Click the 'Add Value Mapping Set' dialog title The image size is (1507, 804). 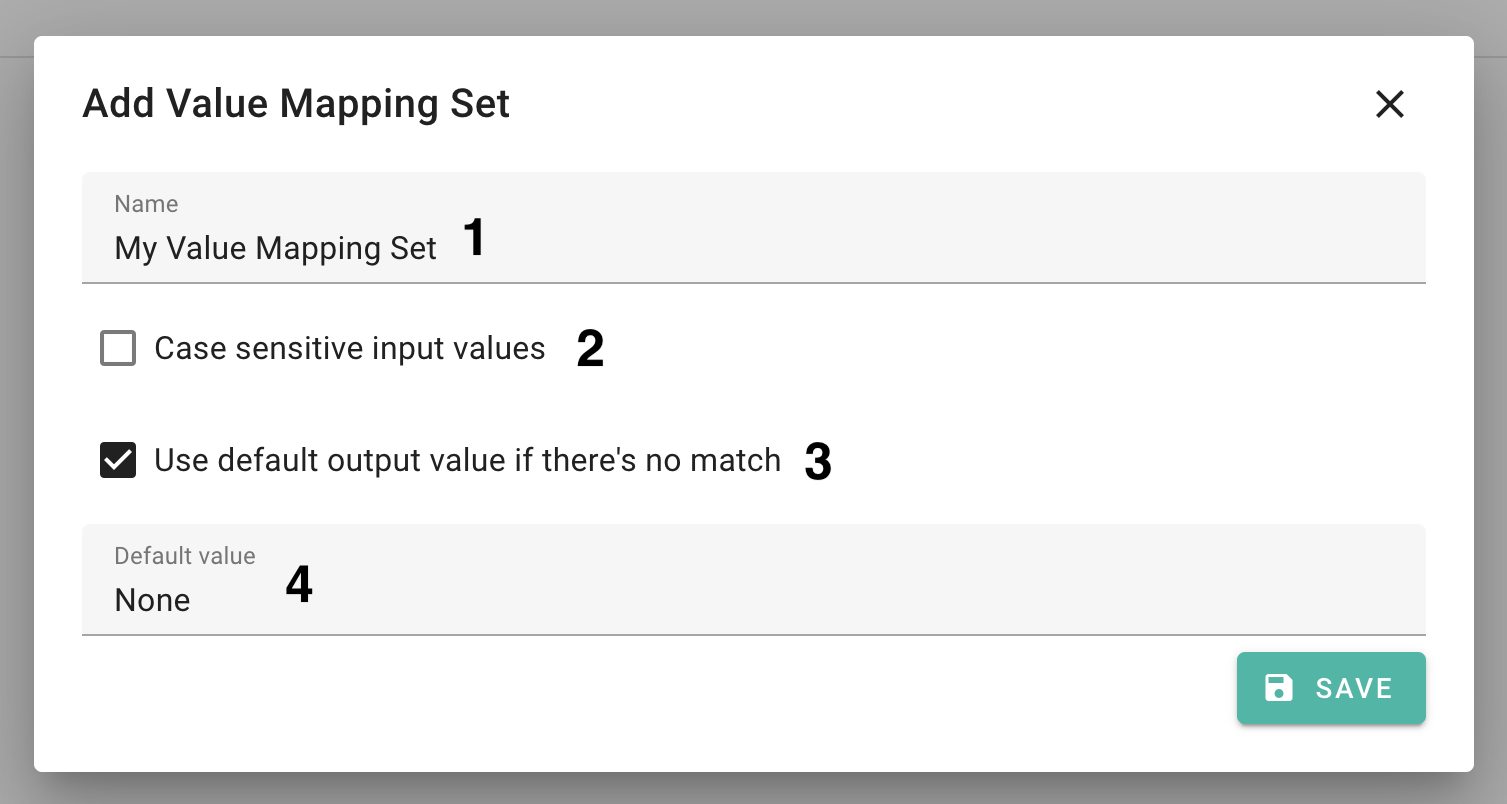point(296,104)
